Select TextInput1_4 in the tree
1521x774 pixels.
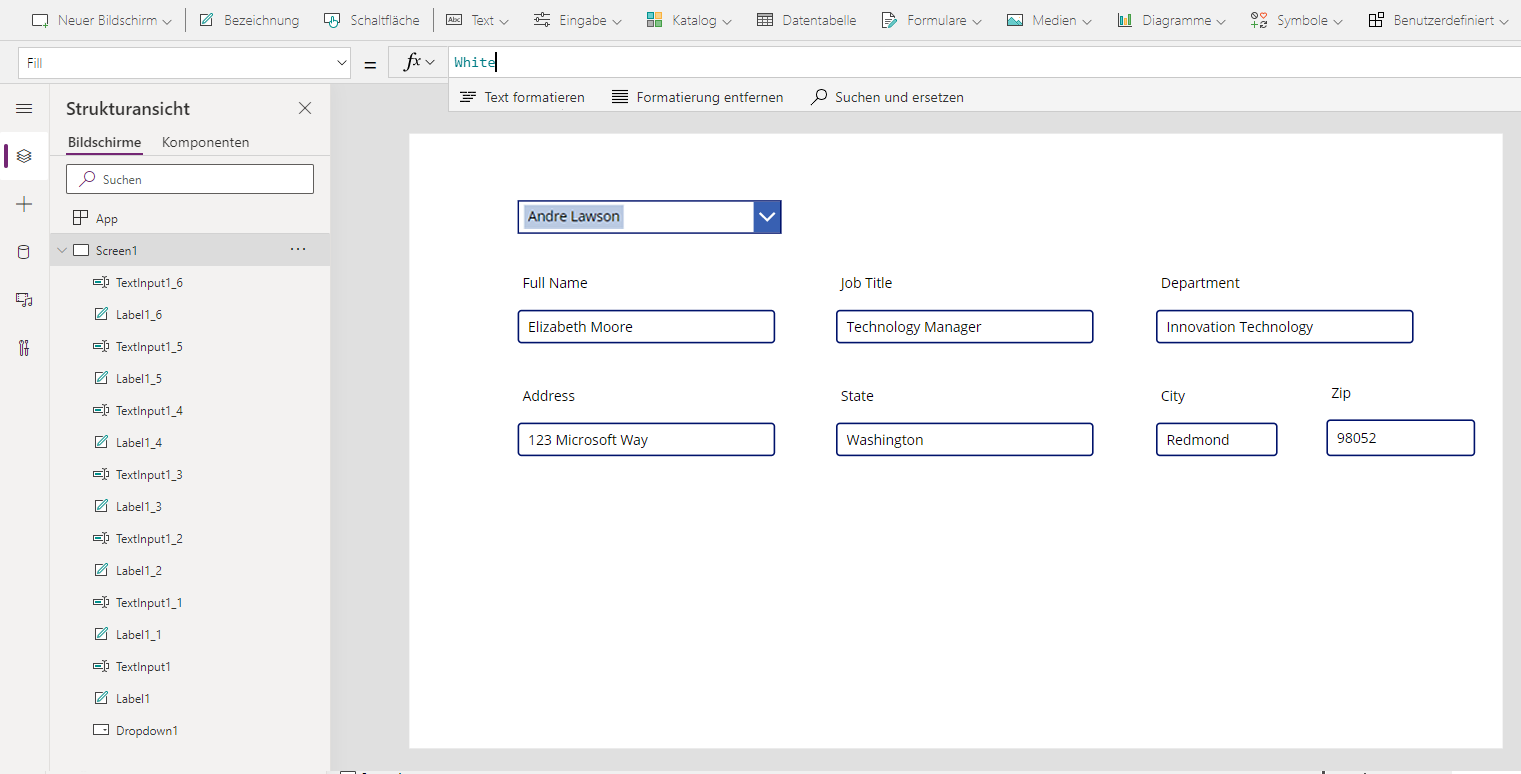coord(149,410)
